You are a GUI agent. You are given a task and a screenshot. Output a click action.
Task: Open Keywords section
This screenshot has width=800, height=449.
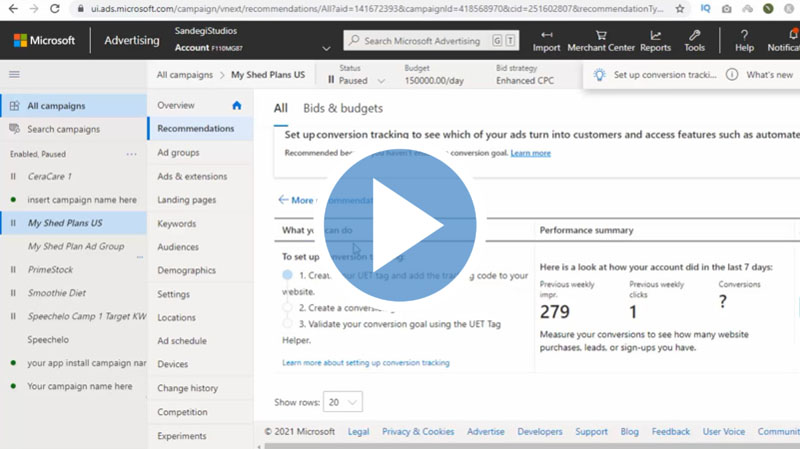(x=177, y=223)
